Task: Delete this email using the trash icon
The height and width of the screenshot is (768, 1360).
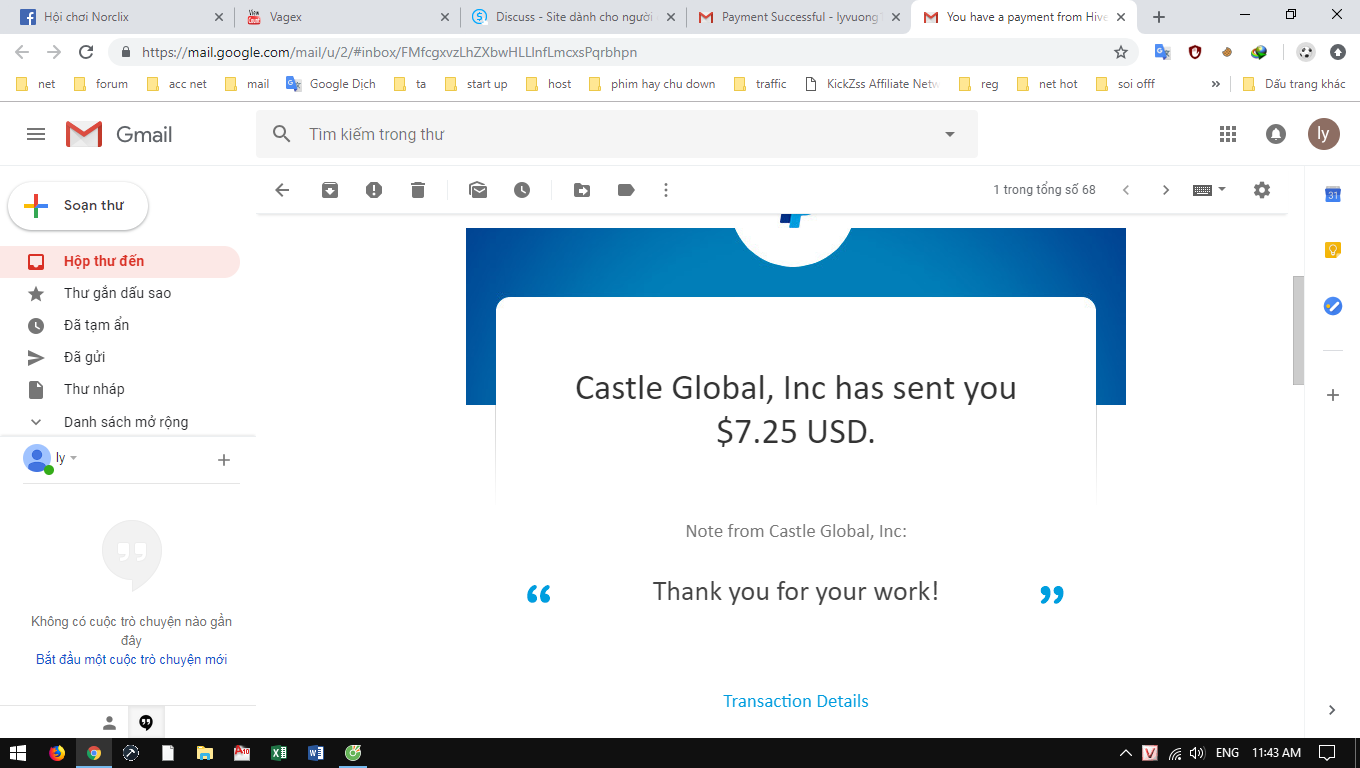Action: point(418,190)
